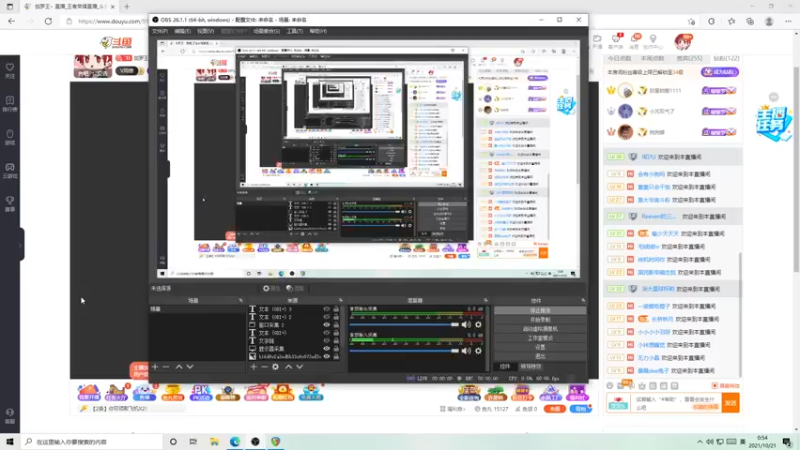800x450 pixels.
Task: Open the PK活动 activity icon below the stream
Action: coord(200,392)
